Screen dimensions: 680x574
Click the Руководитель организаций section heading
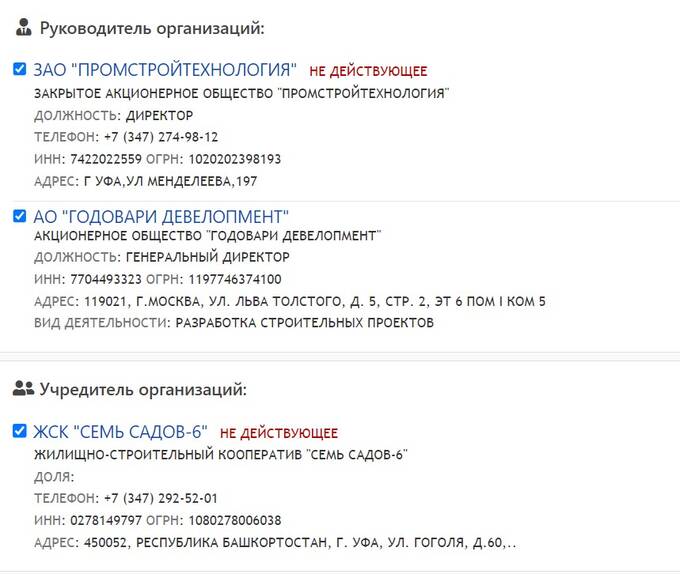tap(152, 28)
